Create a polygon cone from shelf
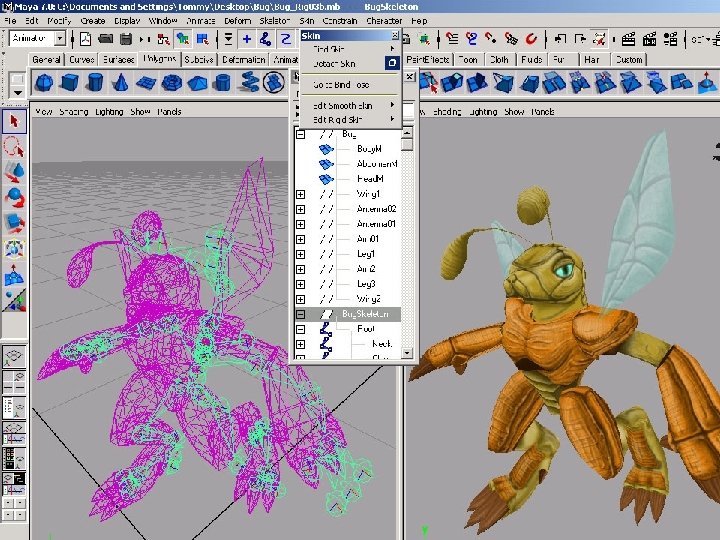This screenshot has width=720, height=540. click(x=120, y=83)
